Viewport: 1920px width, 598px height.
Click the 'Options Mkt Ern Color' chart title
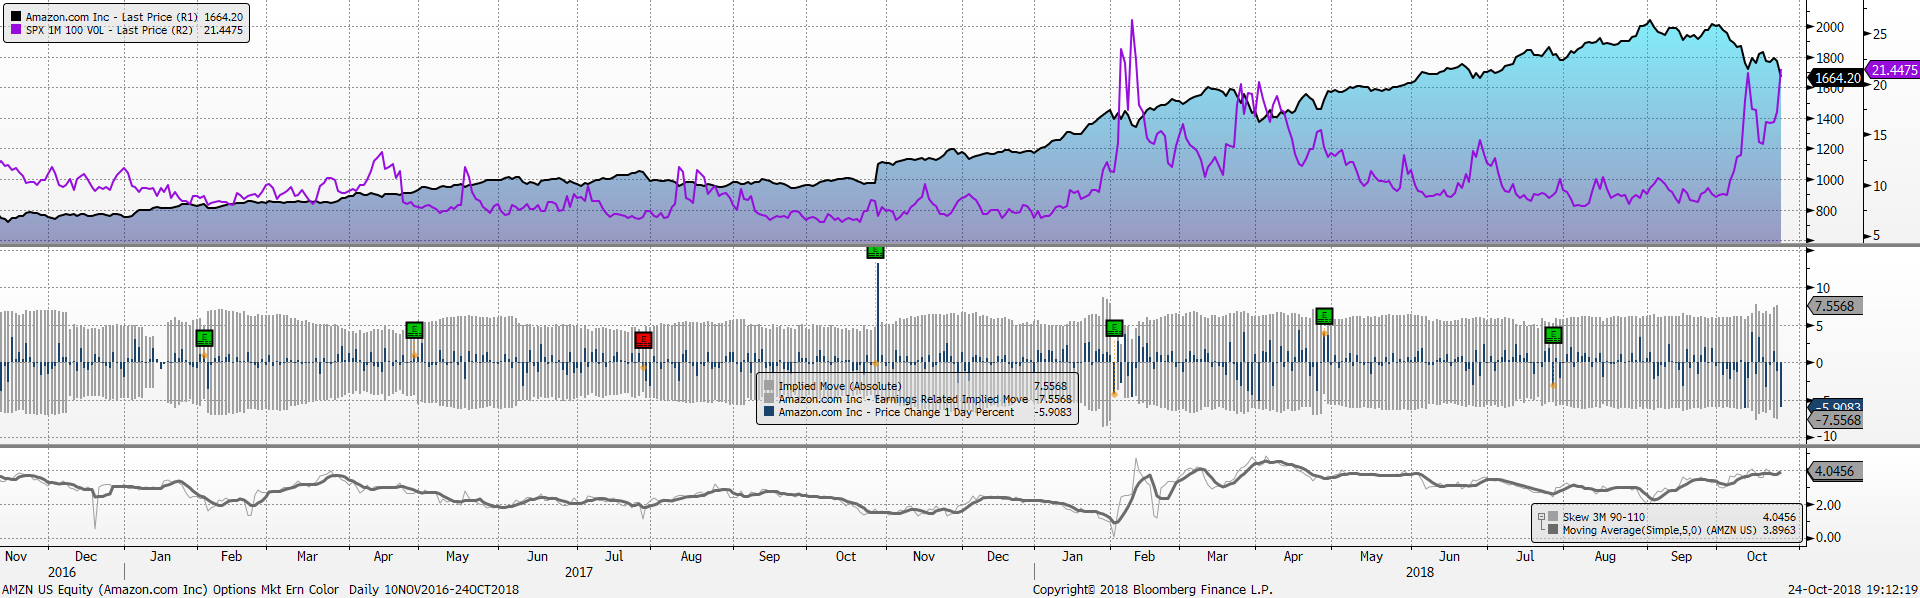pos(276,590)
